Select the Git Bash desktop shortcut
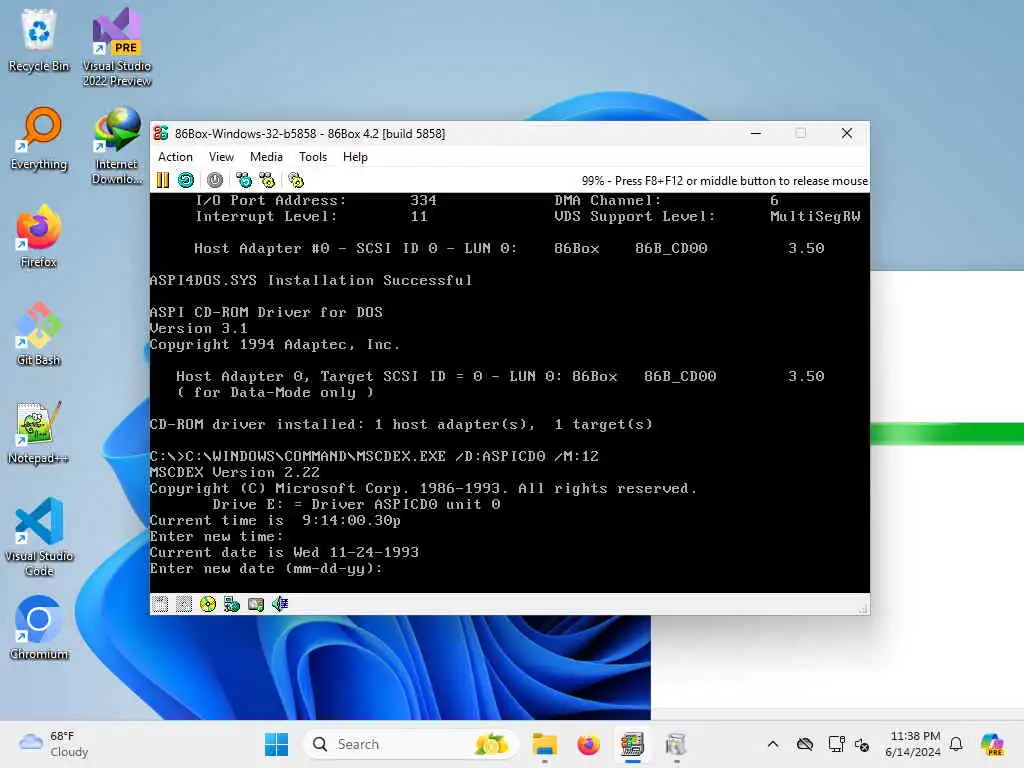 39,334
